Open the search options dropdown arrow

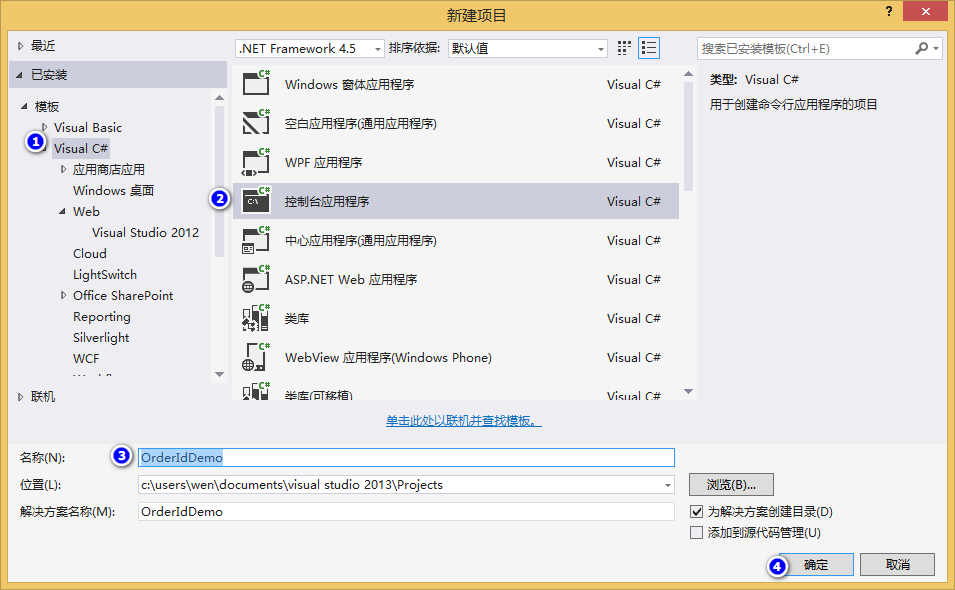coord(936,48)
